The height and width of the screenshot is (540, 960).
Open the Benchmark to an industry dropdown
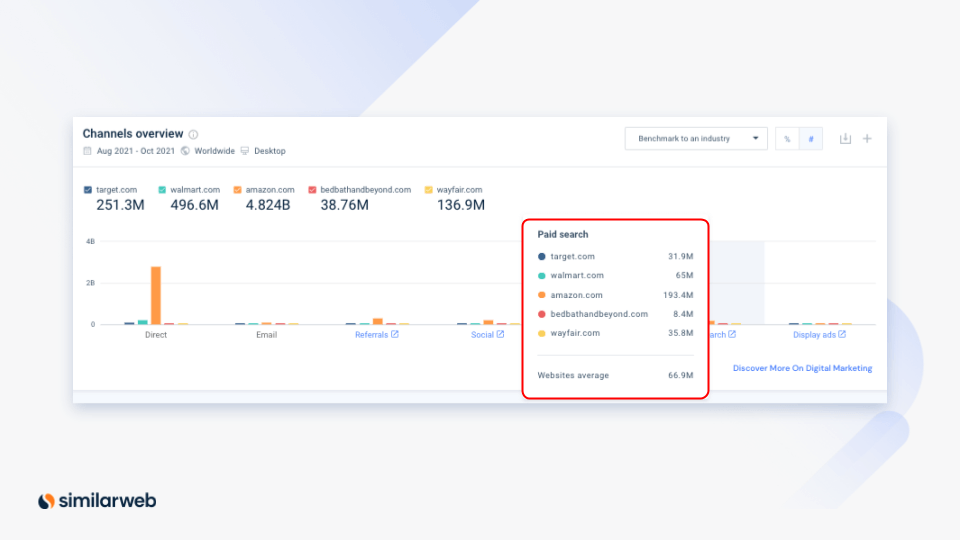tap(696, 139)
